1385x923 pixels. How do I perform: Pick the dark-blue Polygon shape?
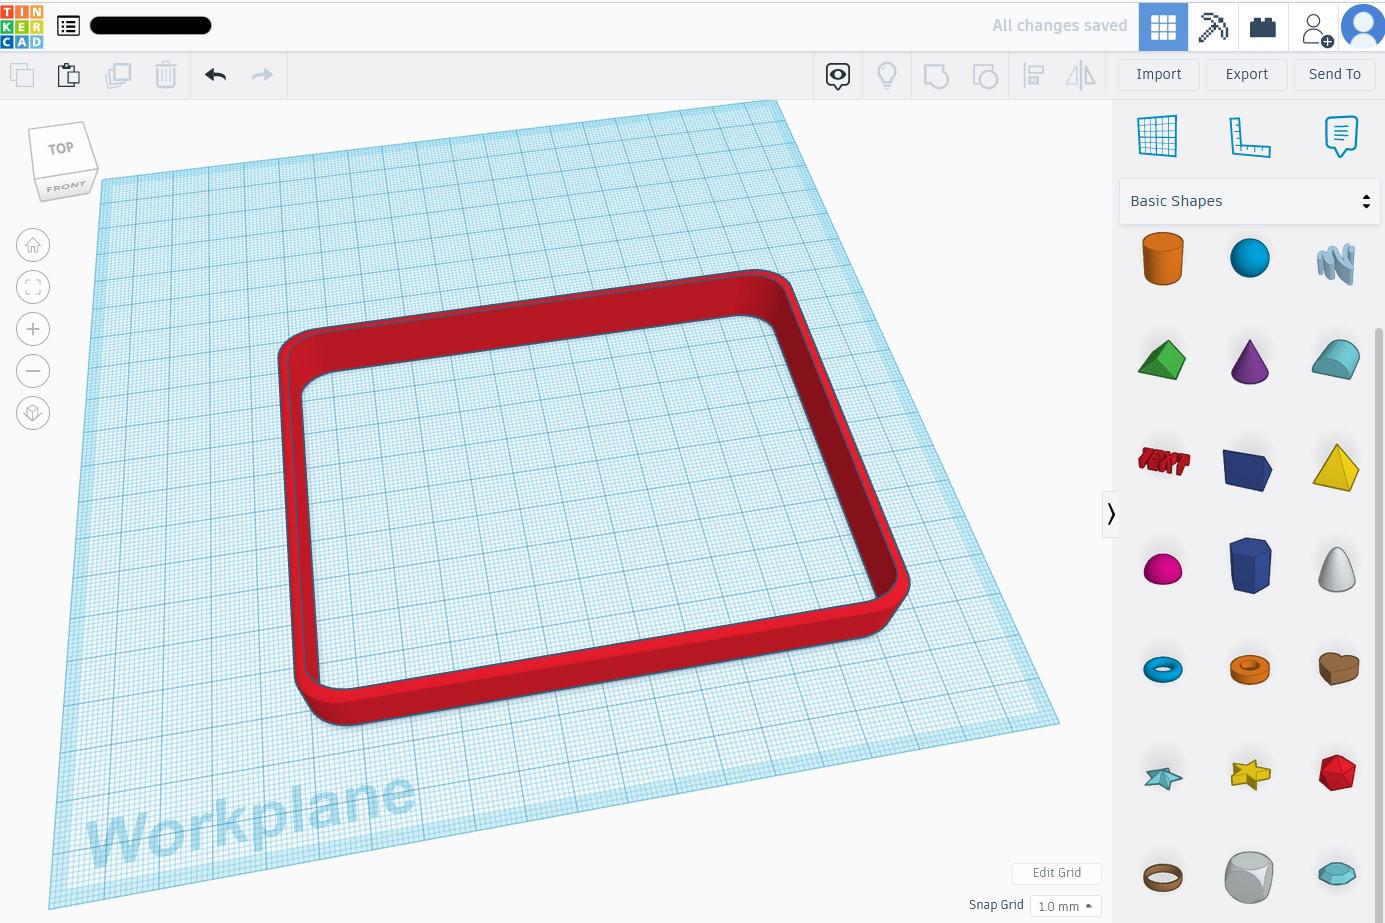pos(1250,565)
